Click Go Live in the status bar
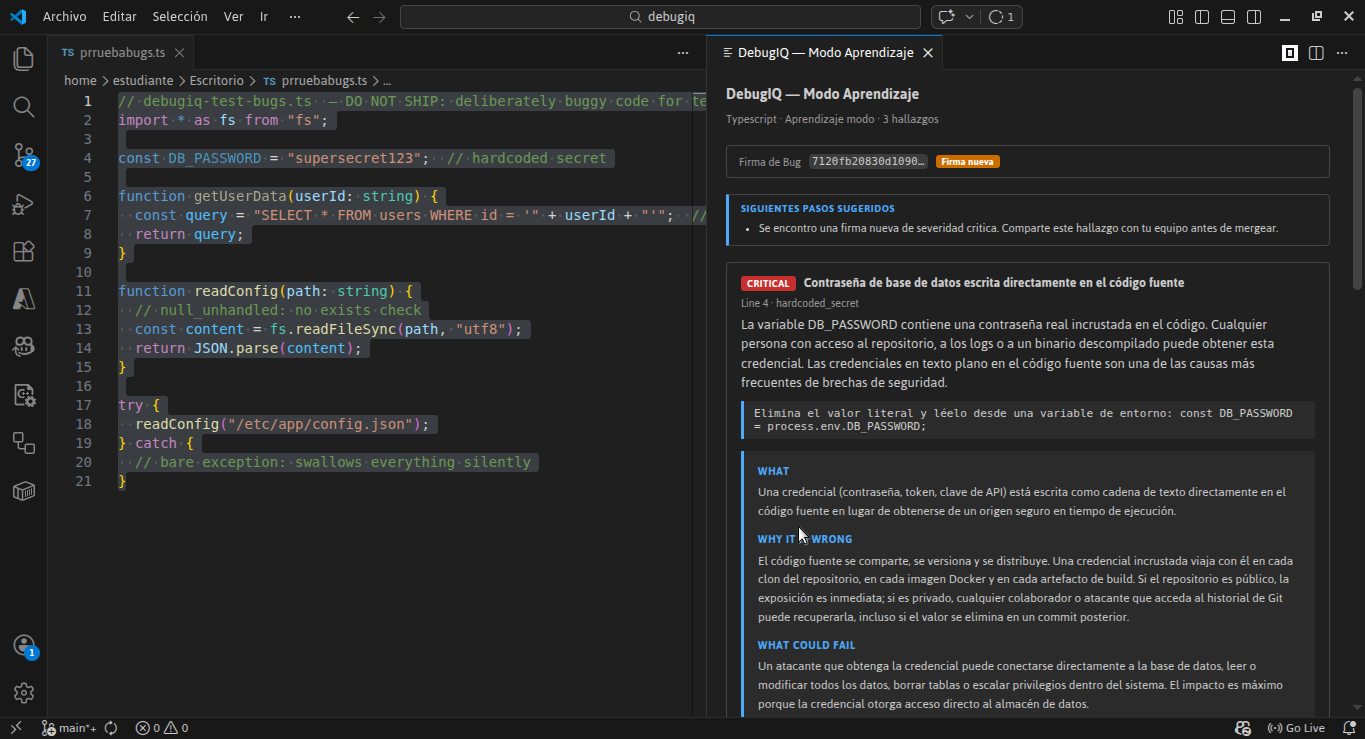The height and width of the screenshot is (739, 1365). pos(1297,727)
